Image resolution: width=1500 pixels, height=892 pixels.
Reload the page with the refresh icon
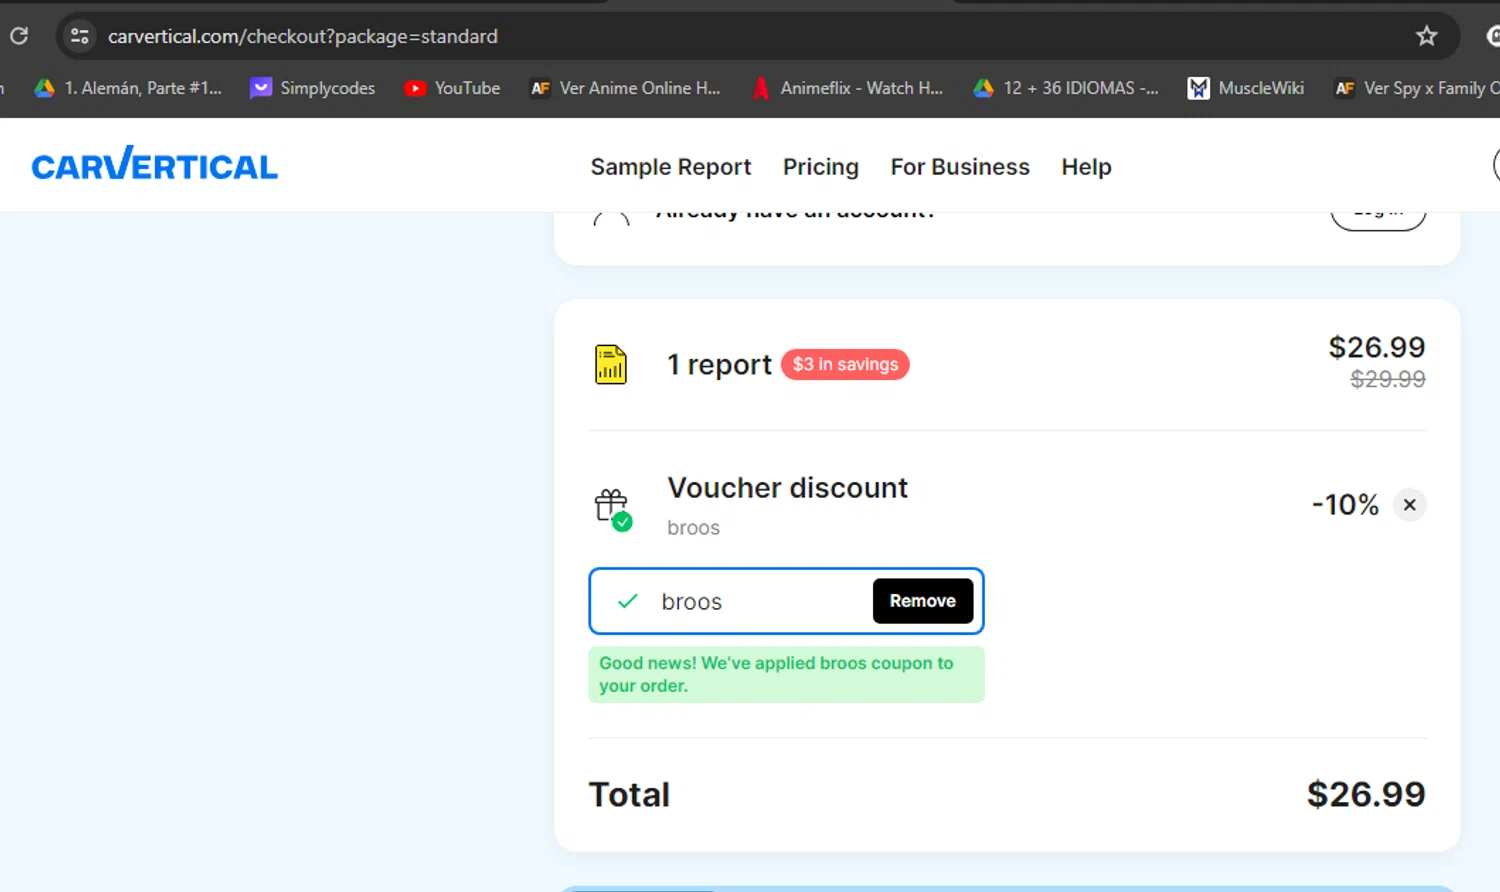coord(19,36)
